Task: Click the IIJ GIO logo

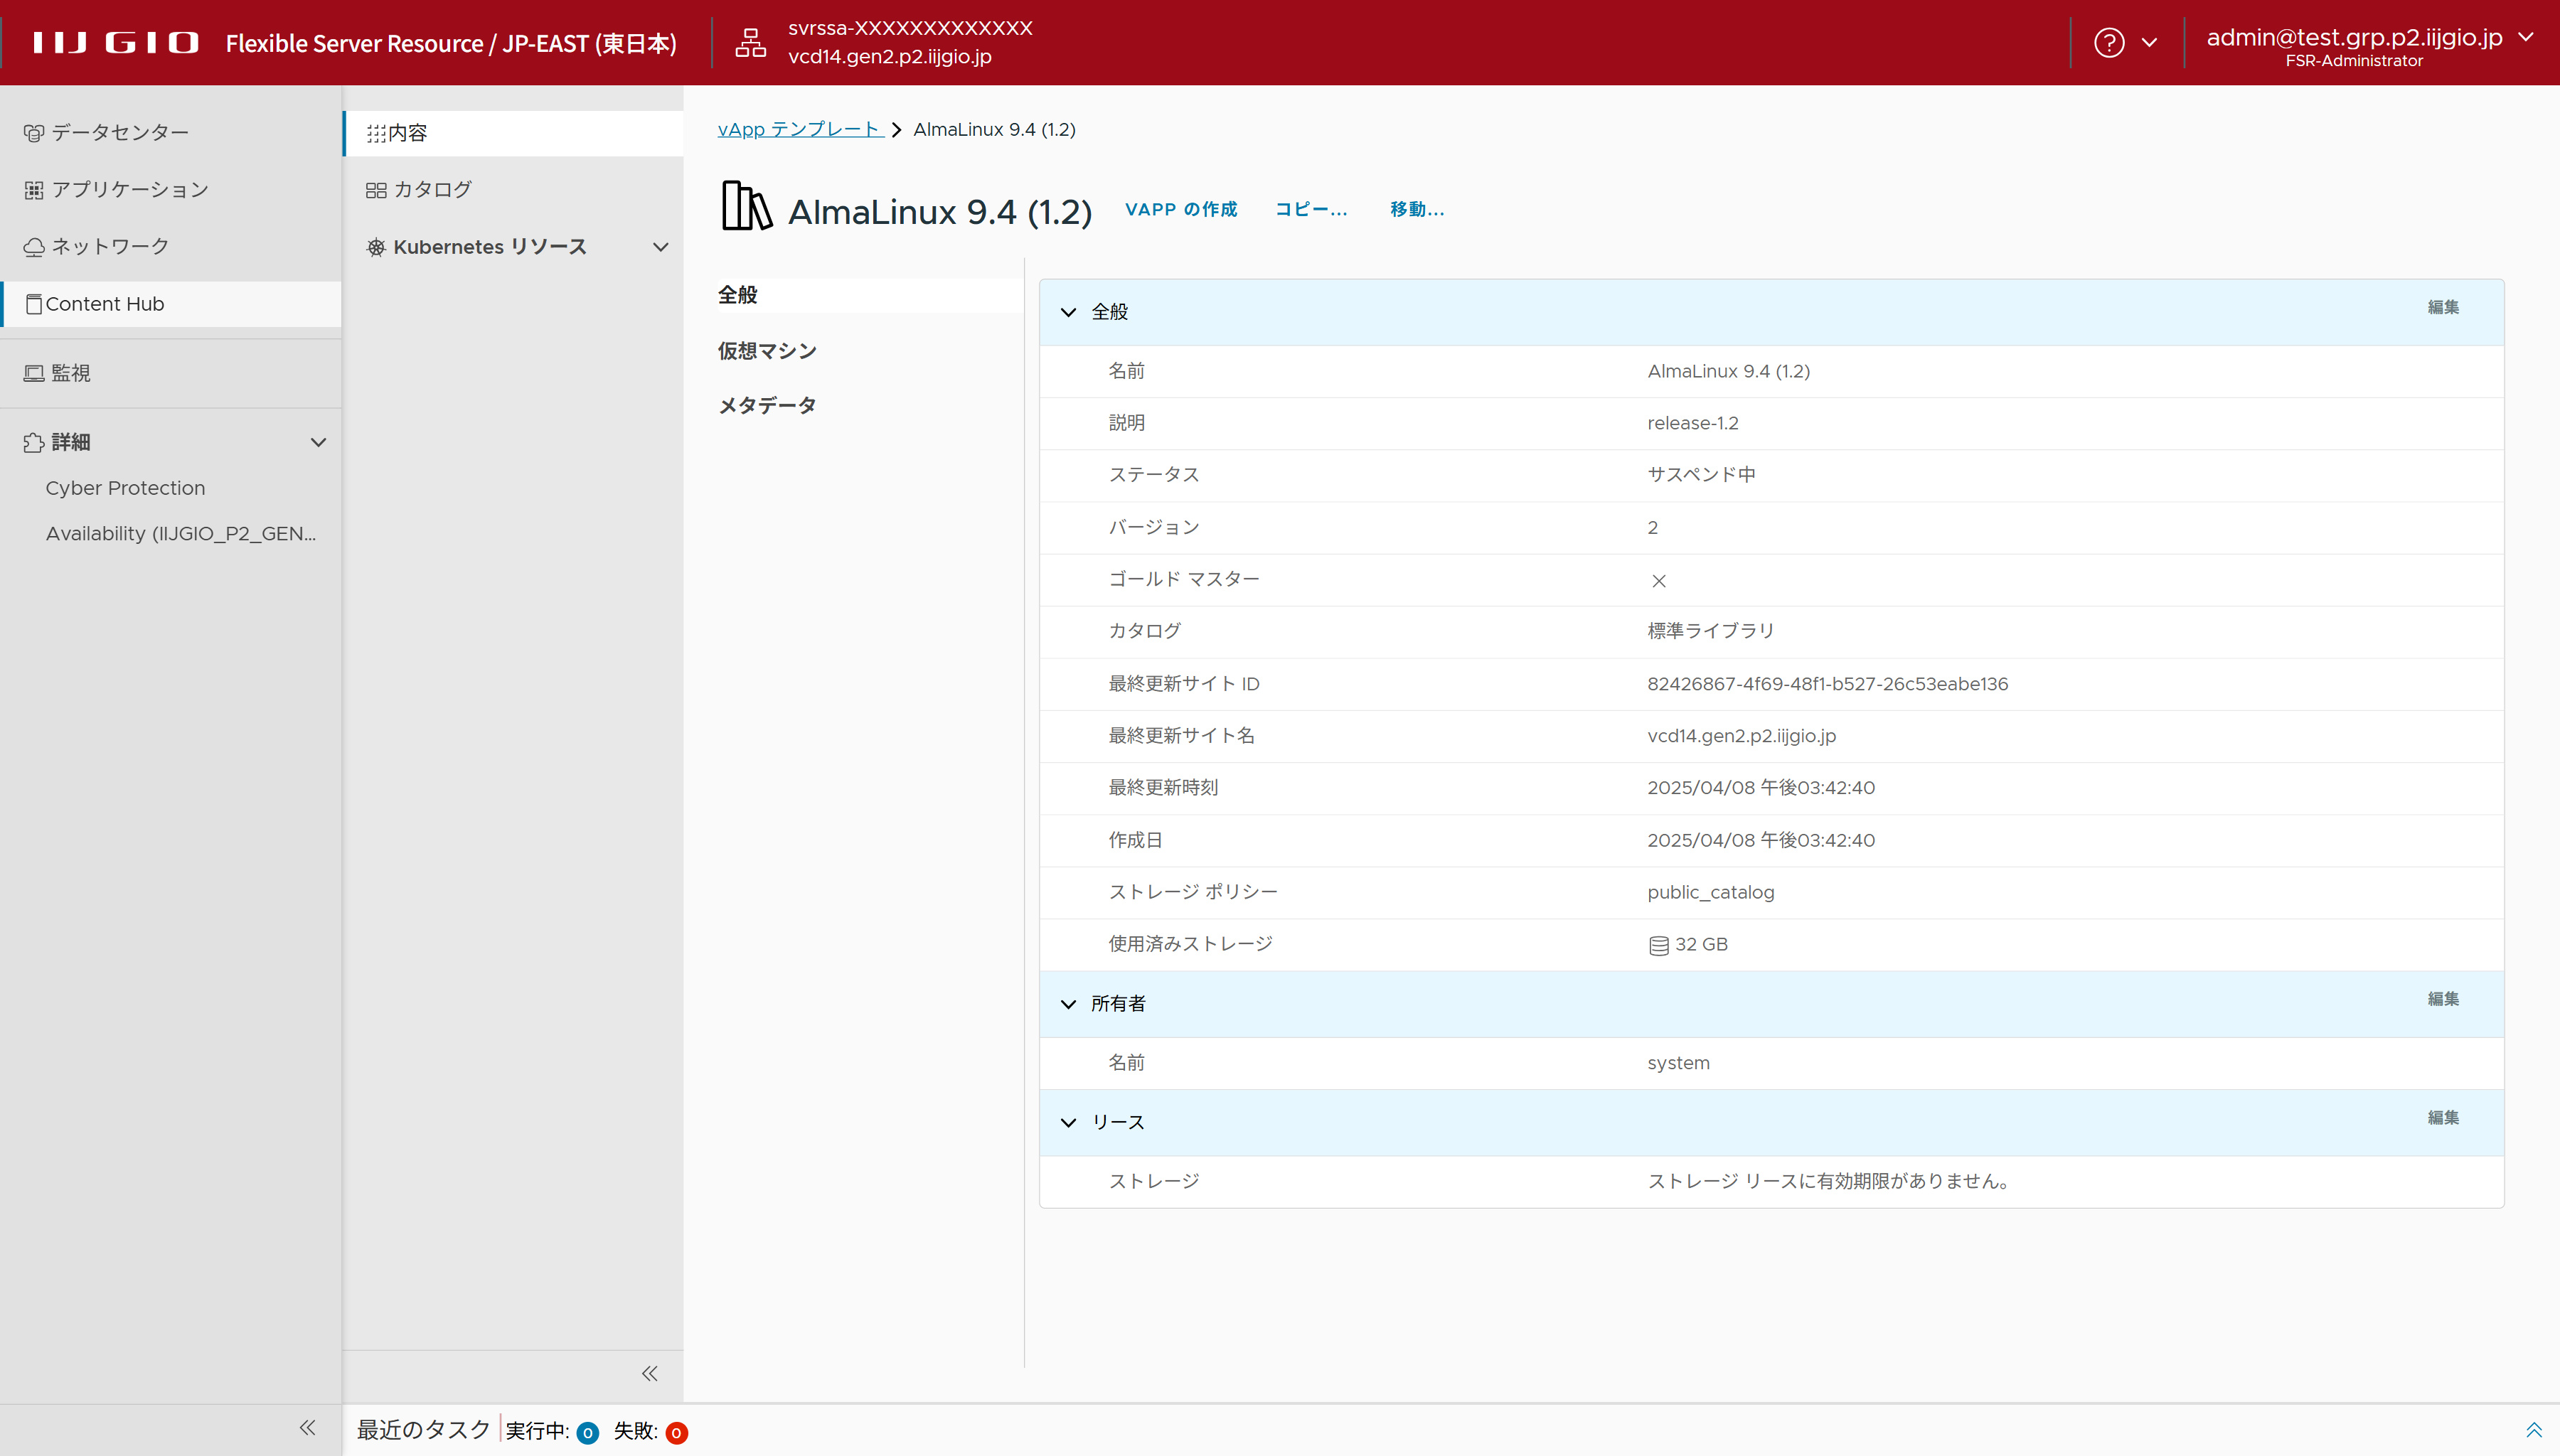Action: pos(115,42)
